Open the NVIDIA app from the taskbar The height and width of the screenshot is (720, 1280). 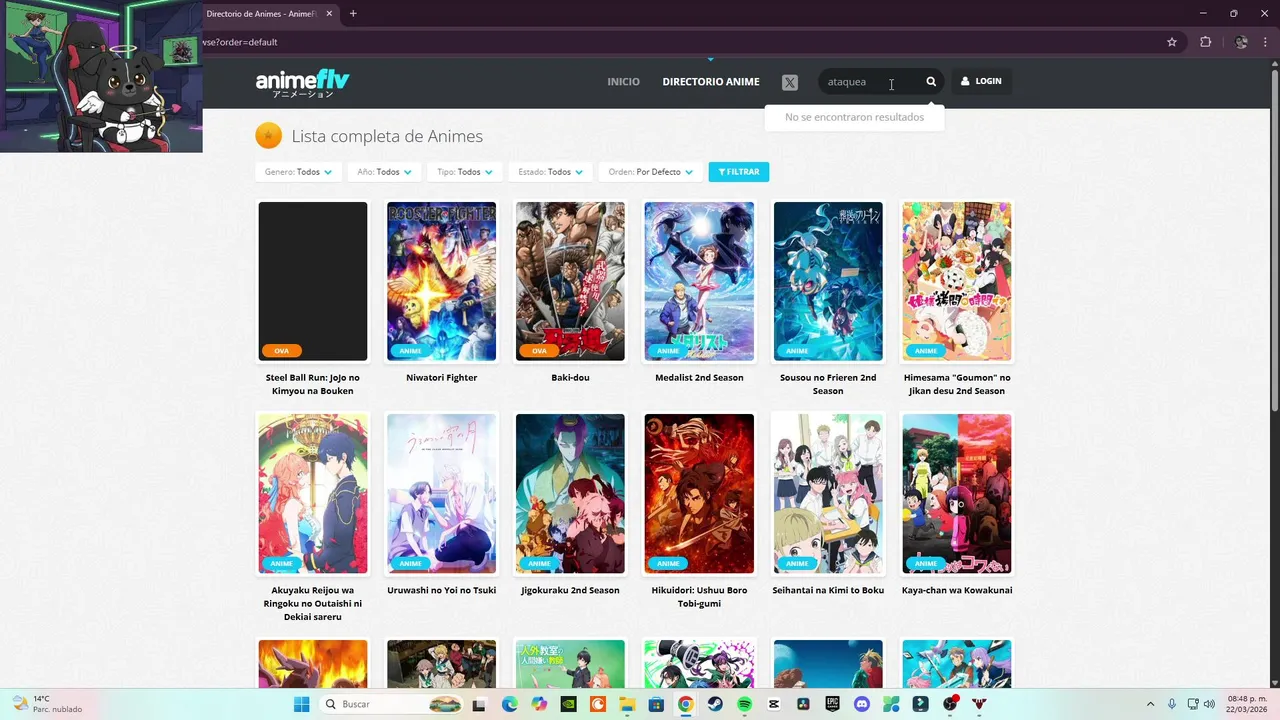point(568,704)
